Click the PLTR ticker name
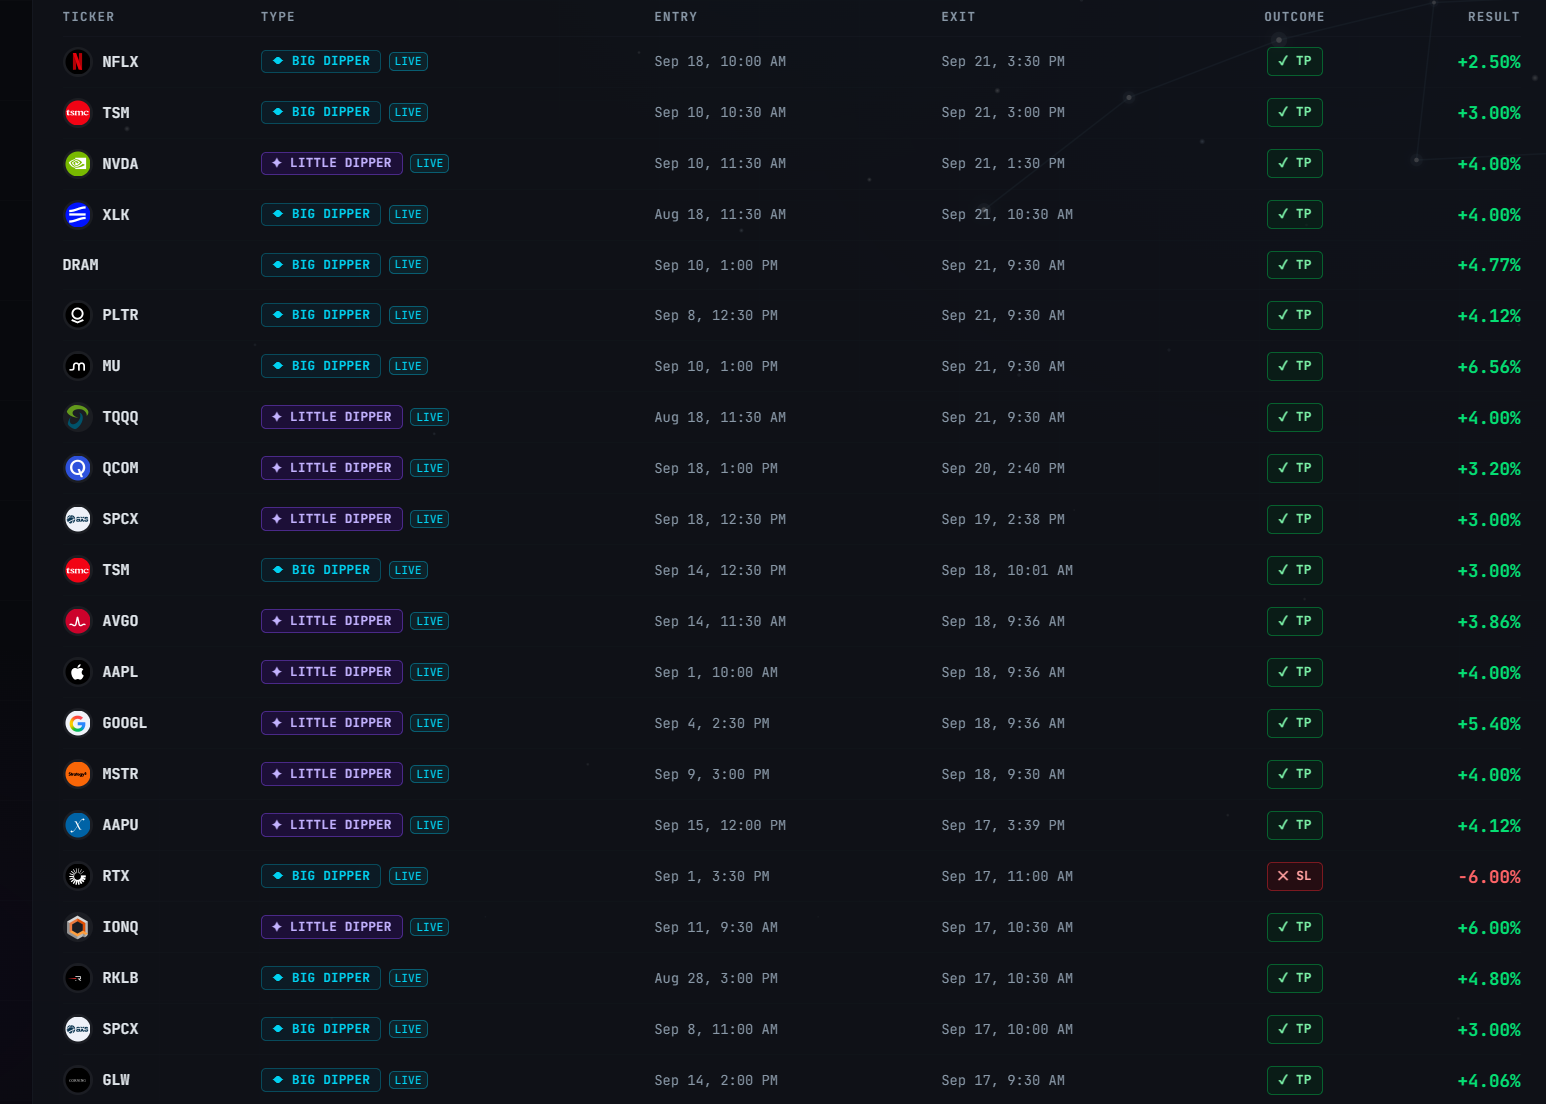The width and height of the screenshot is (1546, 1104). (121, 315)
